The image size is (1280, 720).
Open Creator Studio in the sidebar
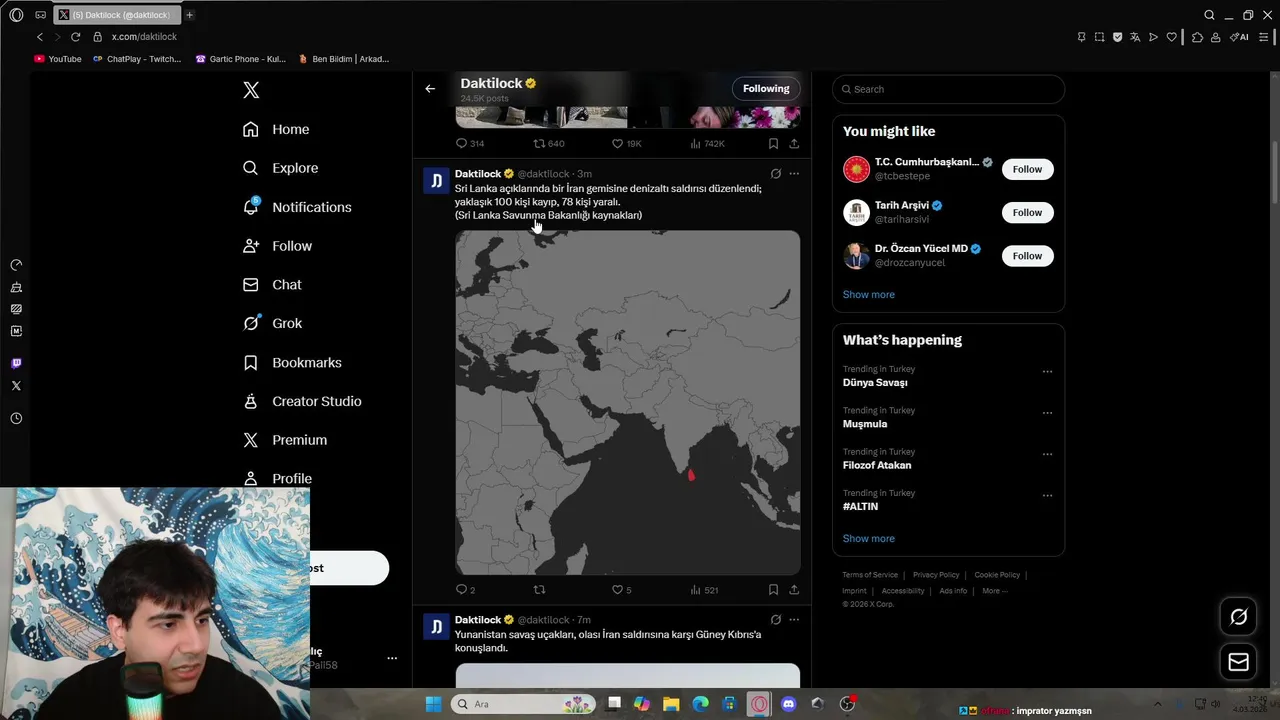coord(302,401)
